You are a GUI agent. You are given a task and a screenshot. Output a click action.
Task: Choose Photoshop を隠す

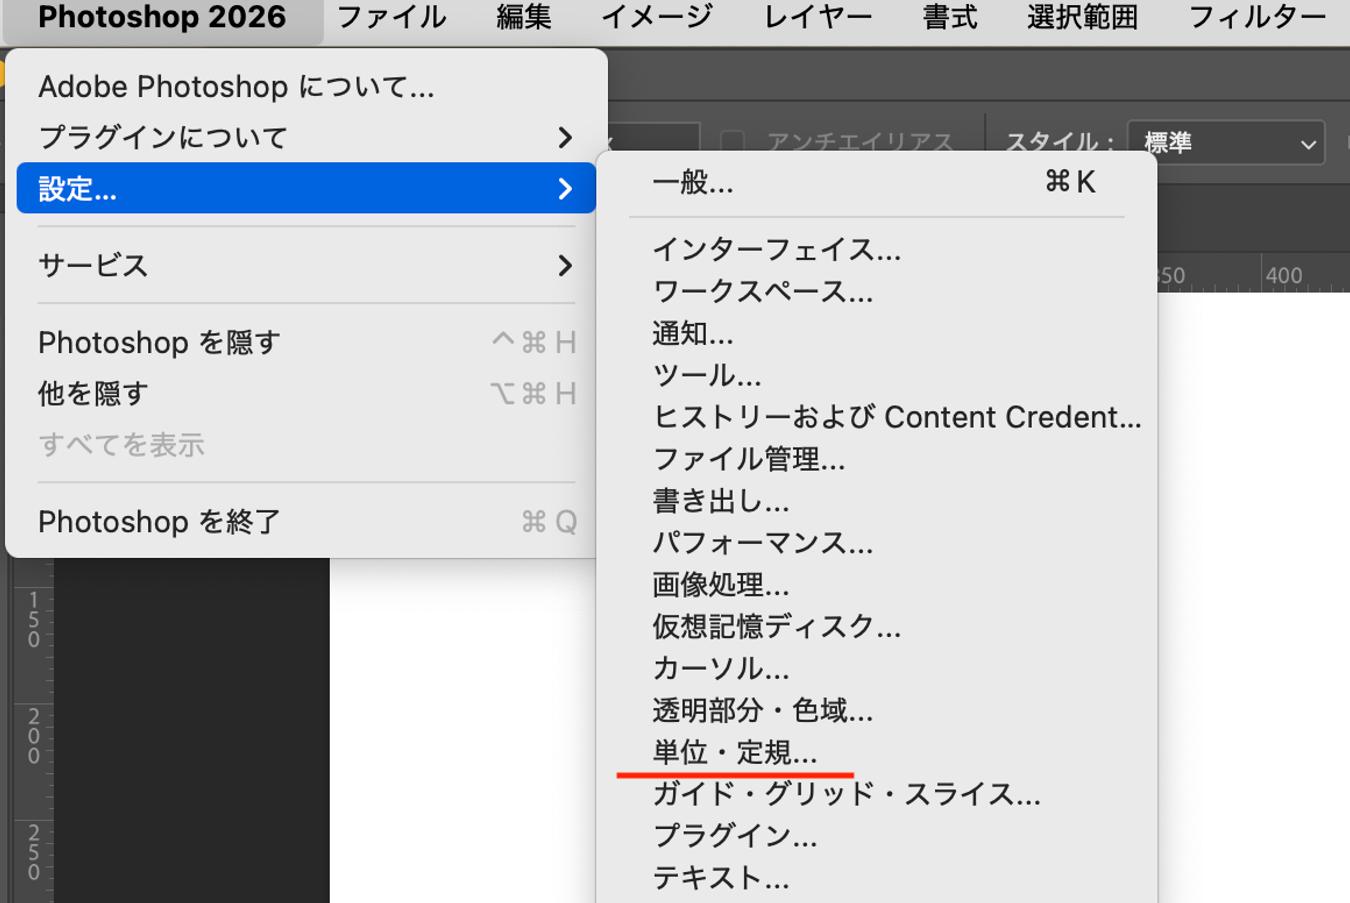click(306, 343)
